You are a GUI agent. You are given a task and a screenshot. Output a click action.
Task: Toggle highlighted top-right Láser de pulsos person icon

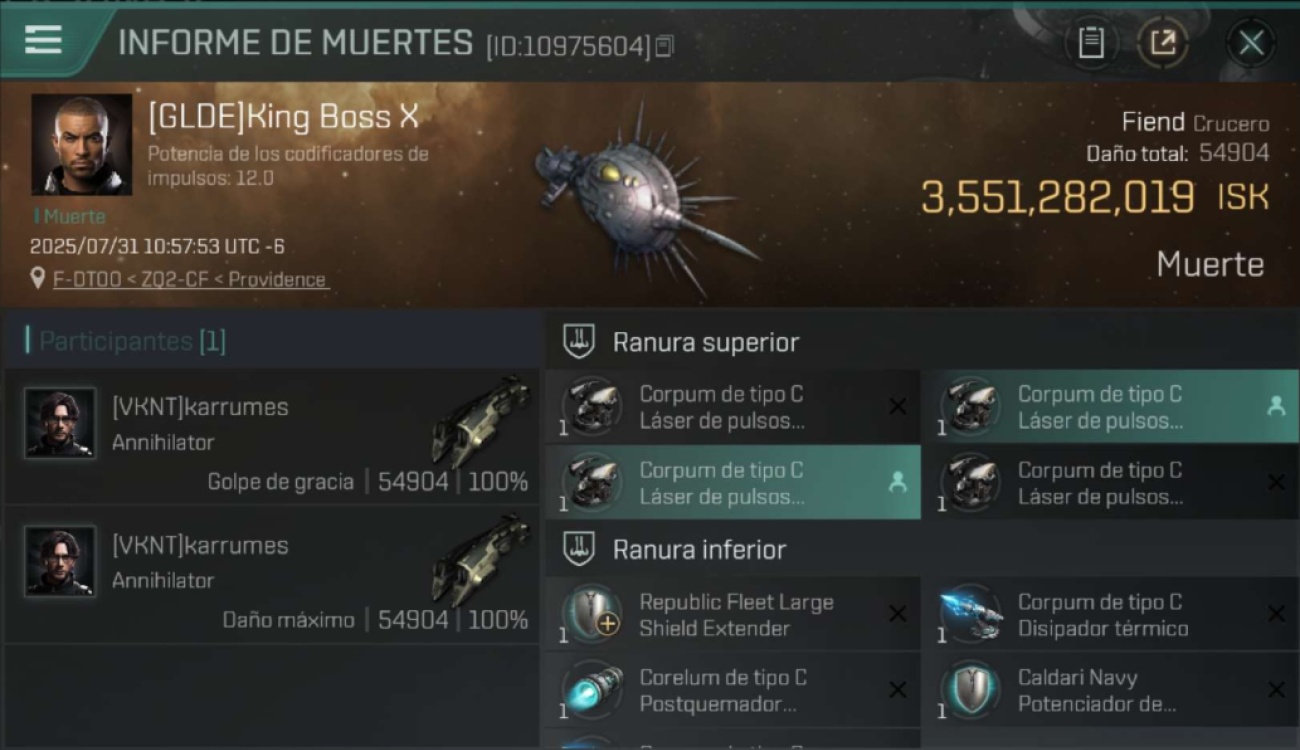pyautogui.click(x=1276, y=406)
